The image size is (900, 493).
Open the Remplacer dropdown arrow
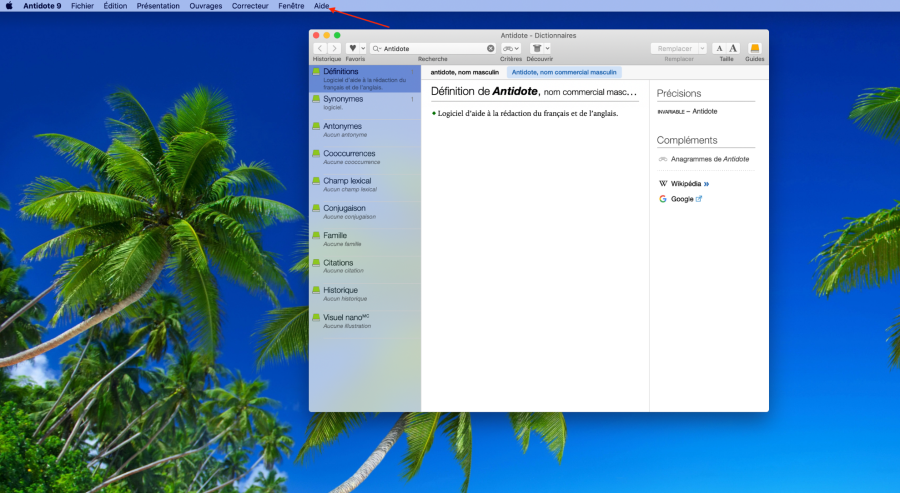pyautogui.click(x=702, y=48)
